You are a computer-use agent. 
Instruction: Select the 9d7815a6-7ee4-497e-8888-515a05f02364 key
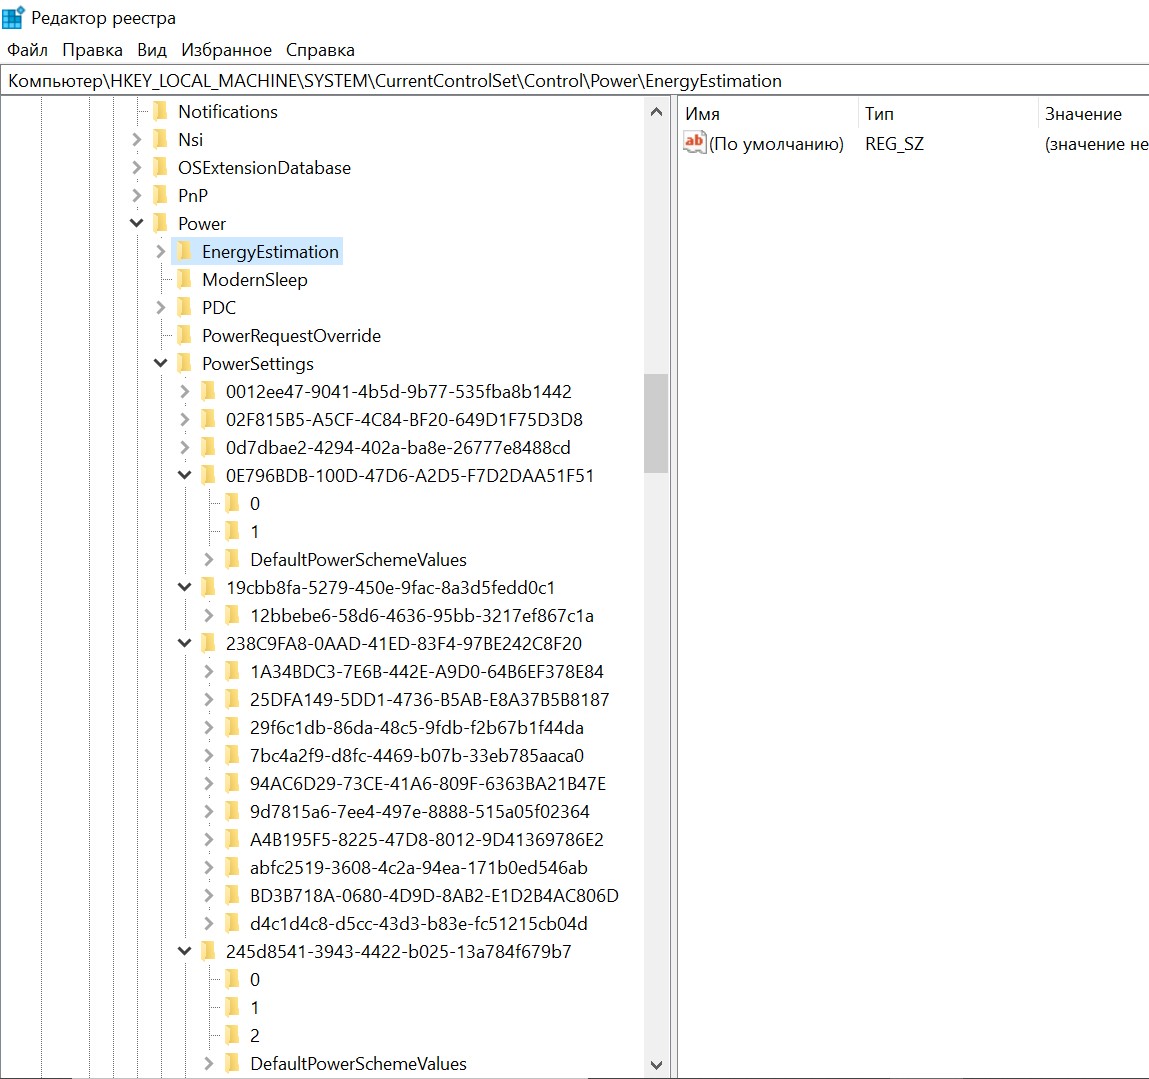tap(419, 811)
